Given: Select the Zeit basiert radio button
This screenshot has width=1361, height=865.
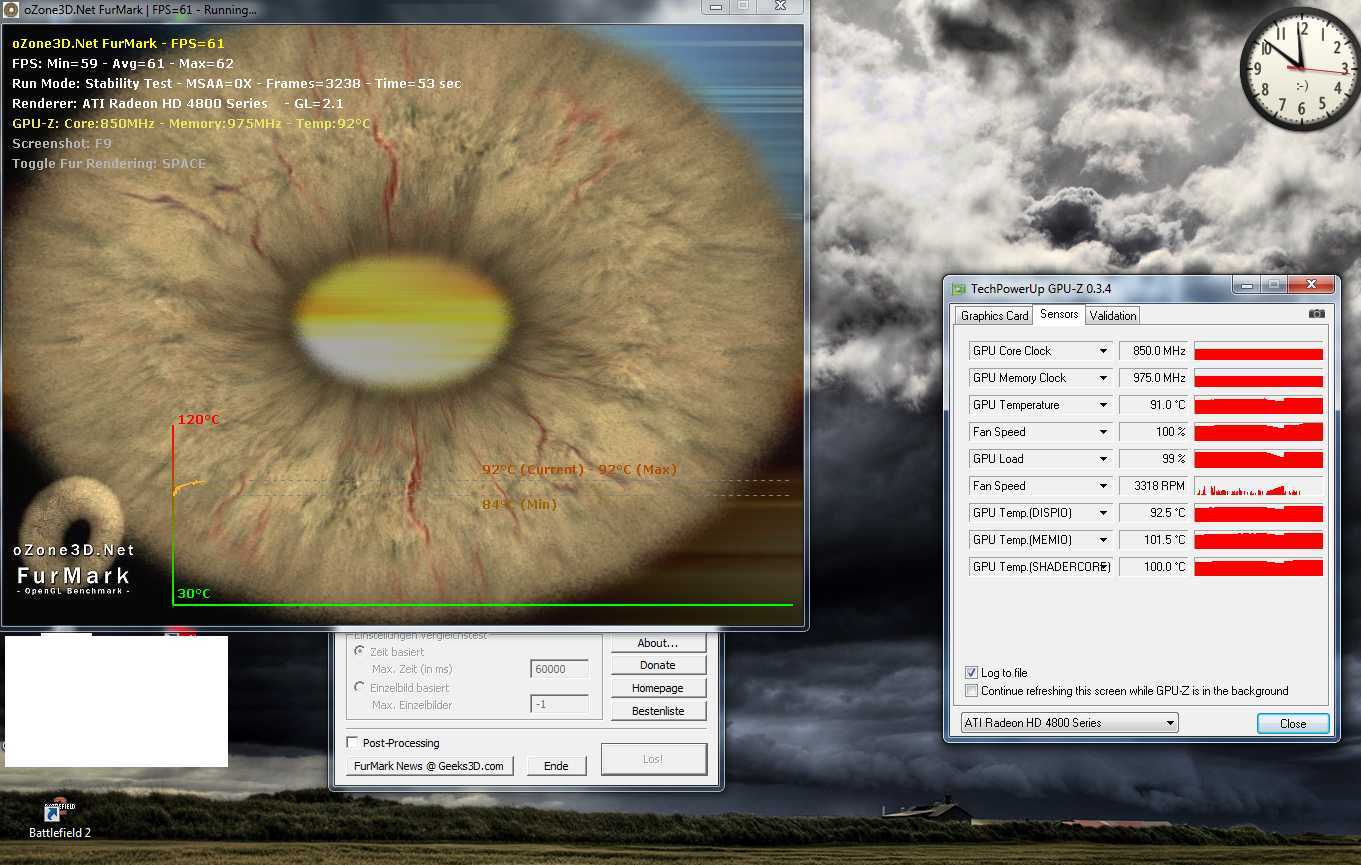Looking at the screenshot, I should point(360,651).
